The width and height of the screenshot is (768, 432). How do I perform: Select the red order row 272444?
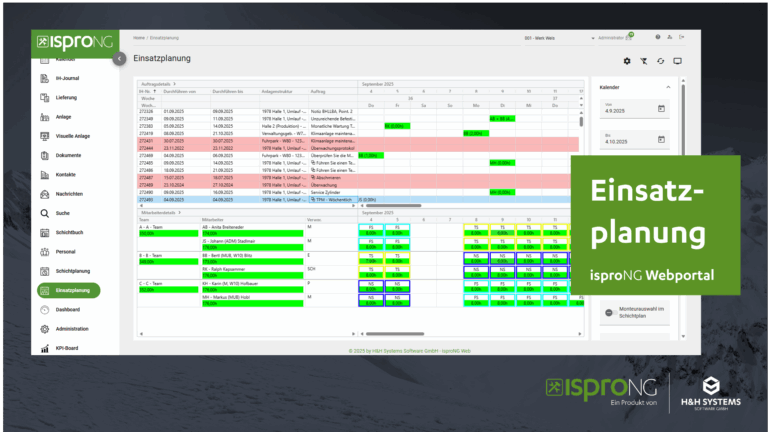pos(358,148)
